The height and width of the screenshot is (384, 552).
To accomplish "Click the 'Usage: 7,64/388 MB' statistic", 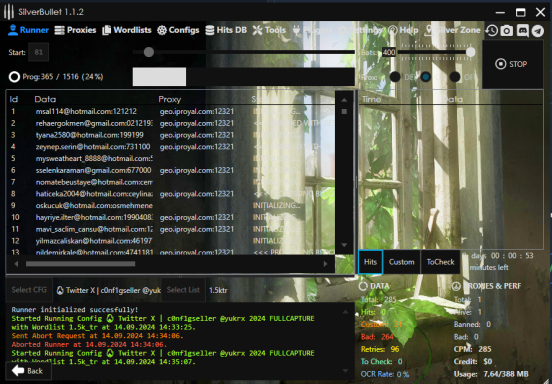I will tap(491, 374).
